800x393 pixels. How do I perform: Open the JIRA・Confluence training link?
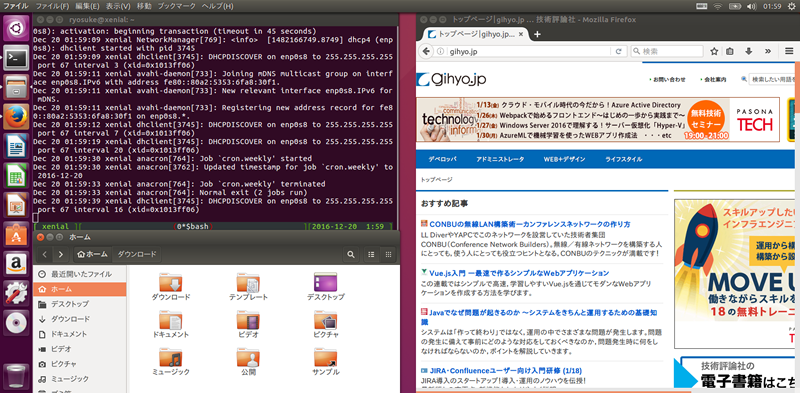[506, 371]
